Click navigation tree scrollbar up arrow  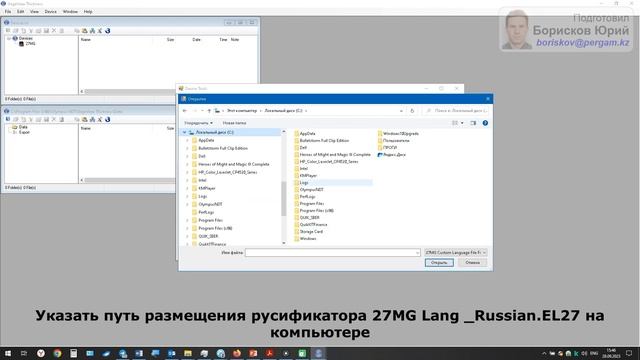(284, 132)
